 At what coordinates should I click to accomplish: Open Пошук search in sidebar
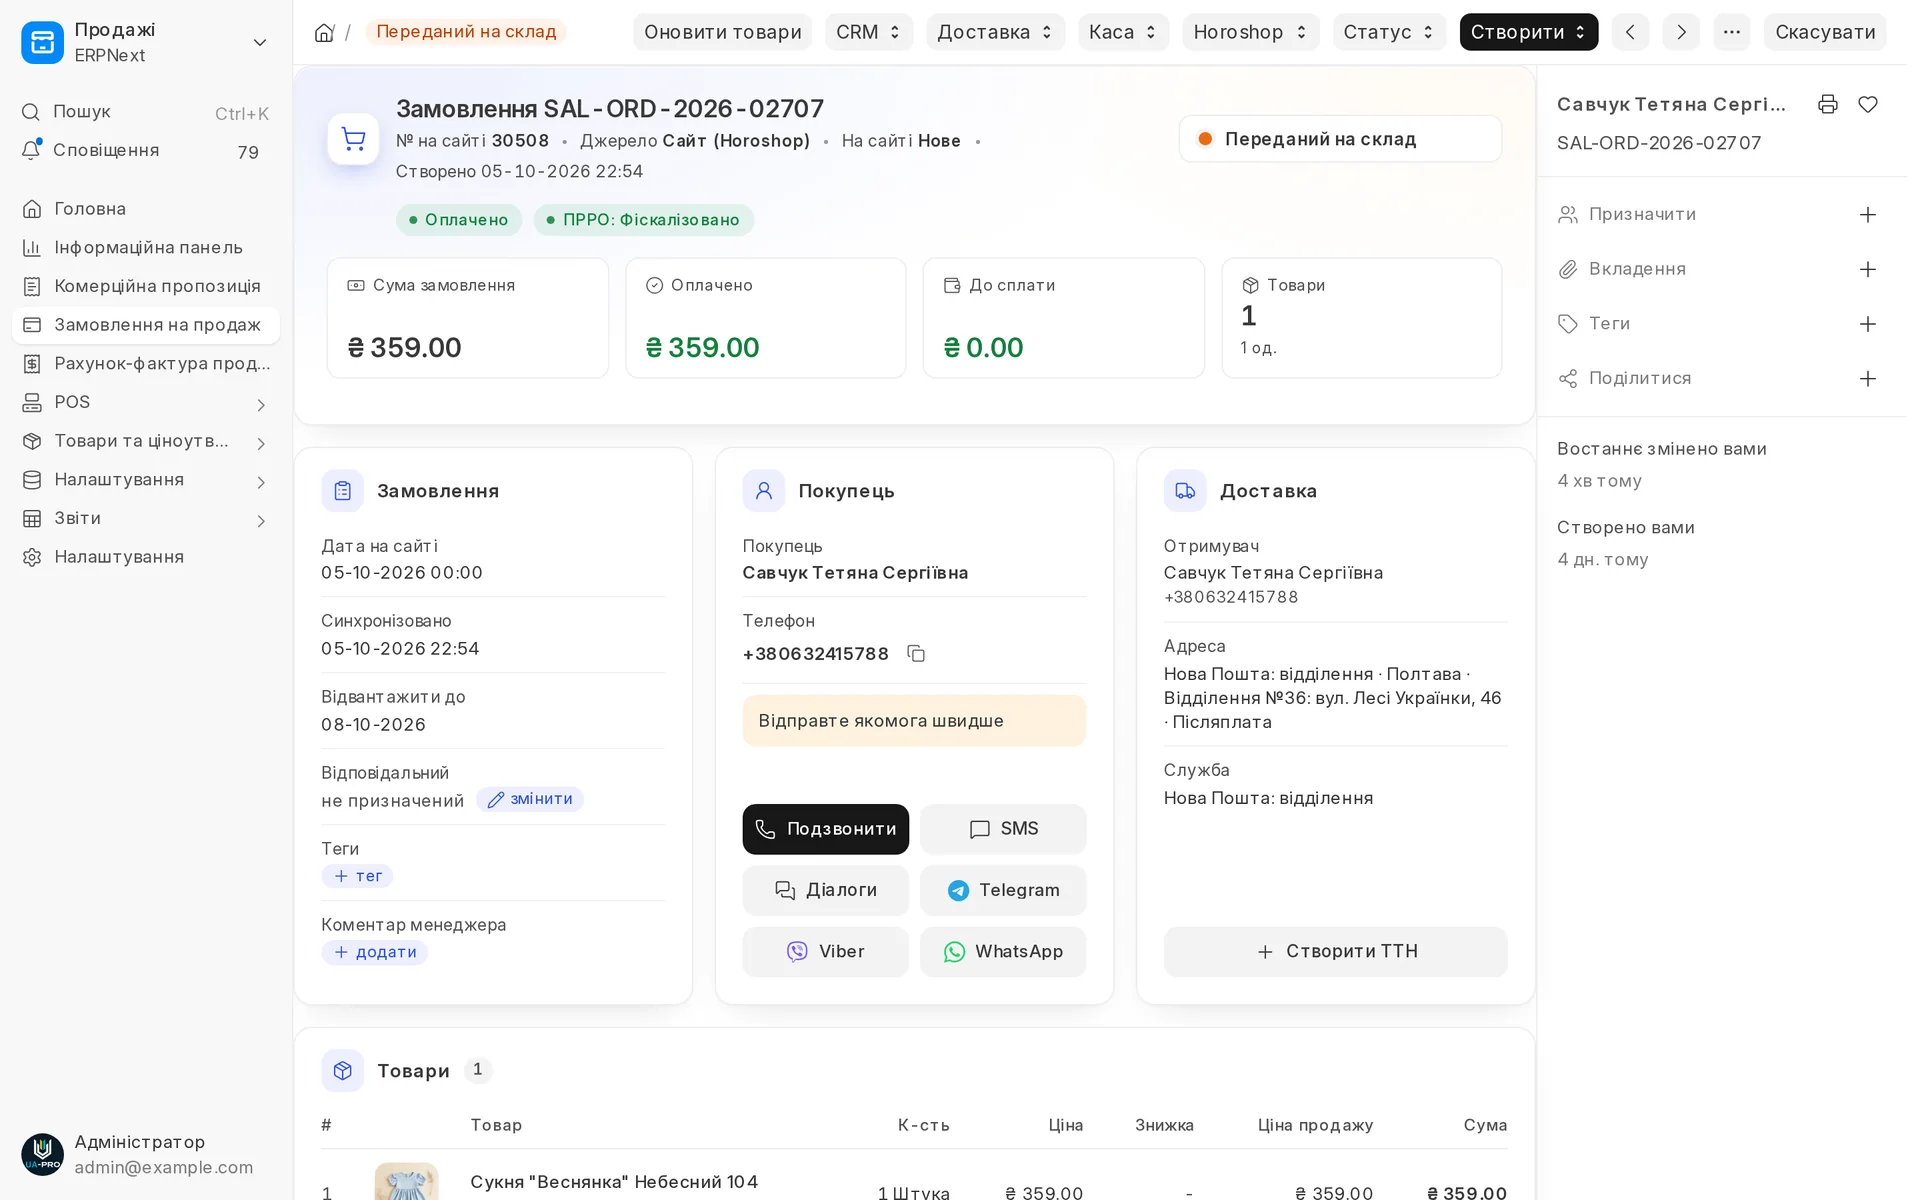pos(146,112)
